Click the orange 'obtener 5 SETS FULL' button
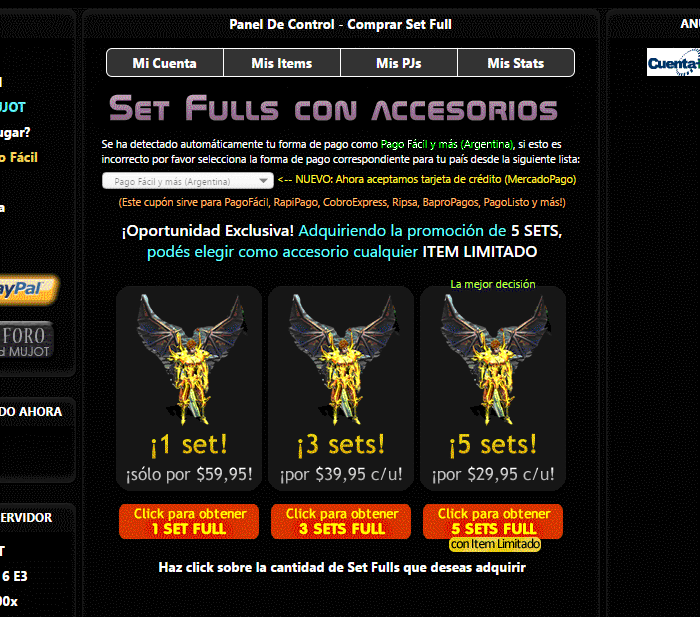The width and height of the screenshot is (700, 617). (493, 521)
